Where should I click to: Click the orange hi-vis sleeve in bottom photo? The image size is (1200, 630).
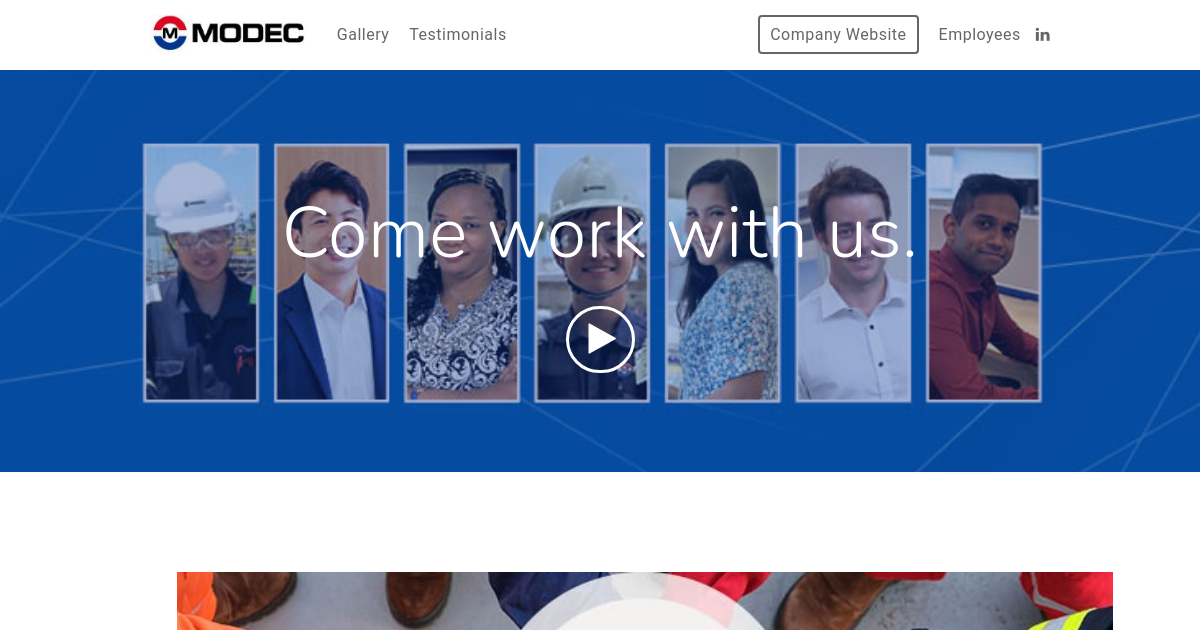(x=198, y=600)
